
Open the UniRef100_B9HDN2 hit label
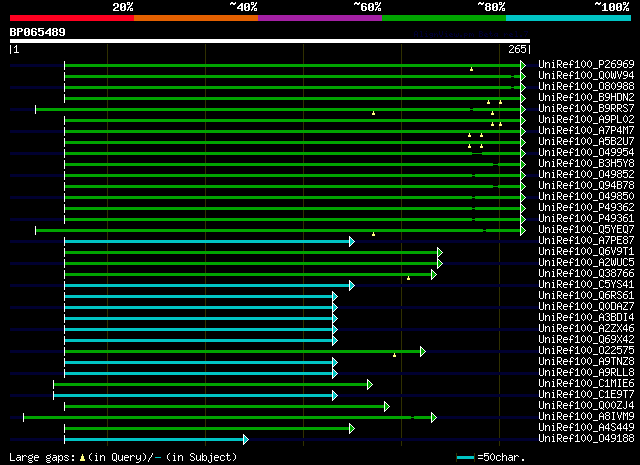[586, 97]
